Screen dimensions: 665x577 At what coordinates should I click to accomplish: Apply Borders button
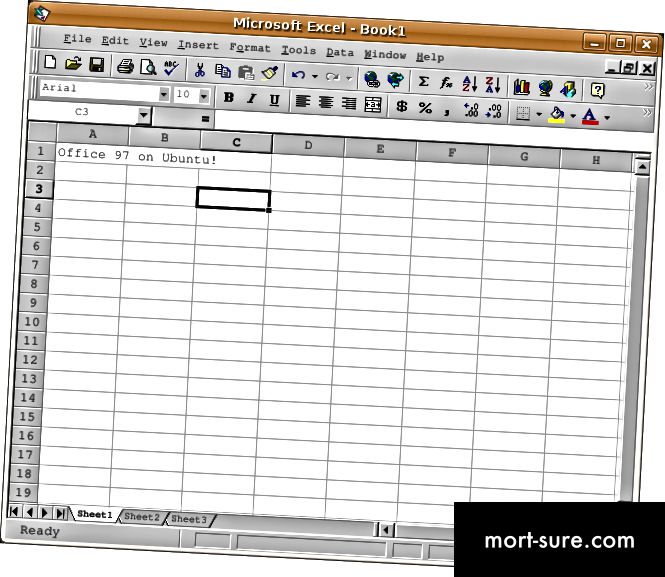click(523, 113)
